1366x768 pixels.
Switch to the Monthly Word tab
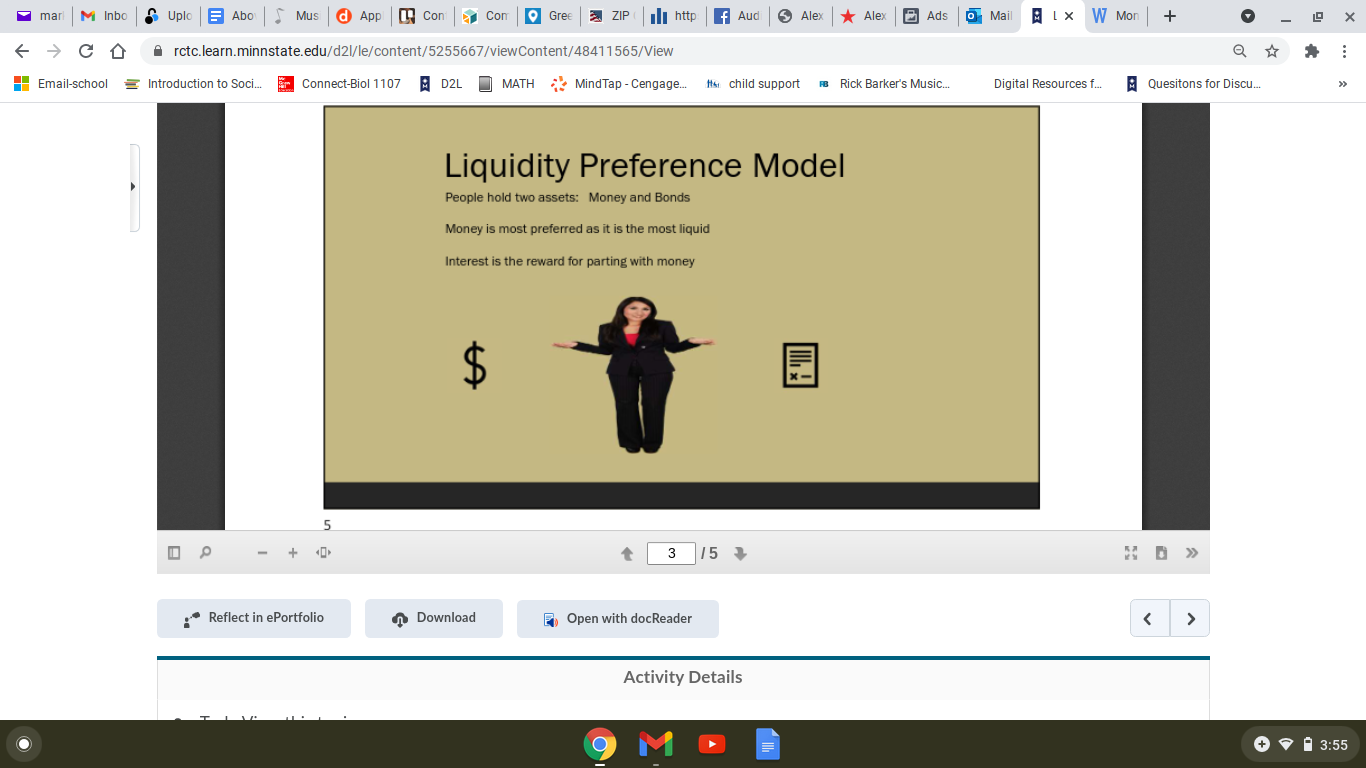(1113, 16)
